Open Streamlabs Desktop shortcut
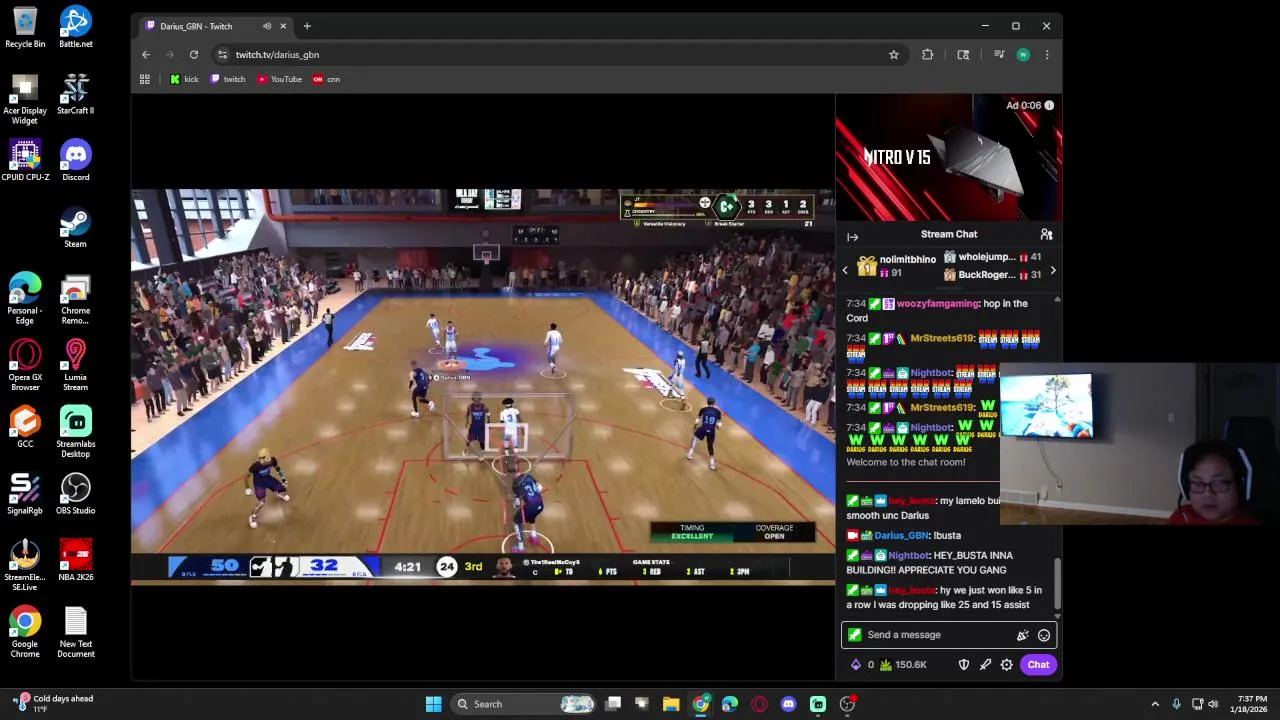The image size is (1280, 720). [x=75, y=432]
